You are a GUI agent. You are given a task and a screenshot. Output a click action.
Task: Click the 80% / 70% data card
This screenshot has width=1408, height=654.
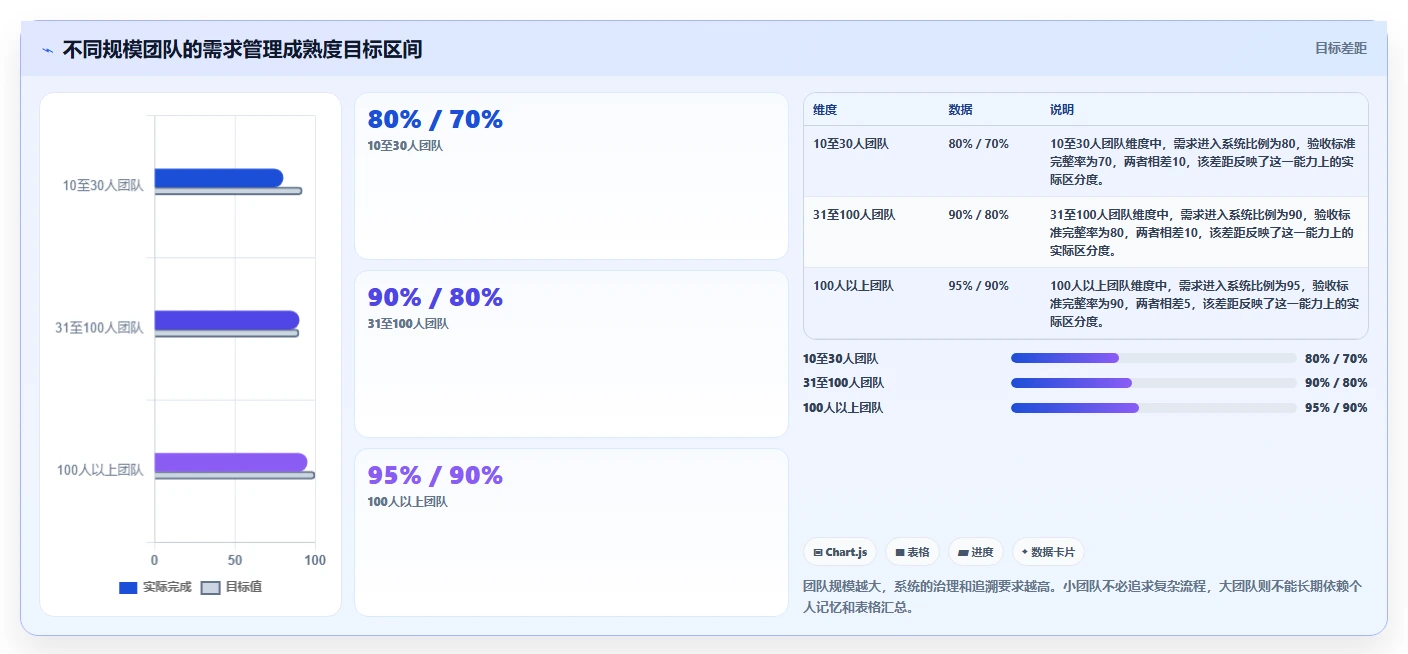[x=571, y=176]
